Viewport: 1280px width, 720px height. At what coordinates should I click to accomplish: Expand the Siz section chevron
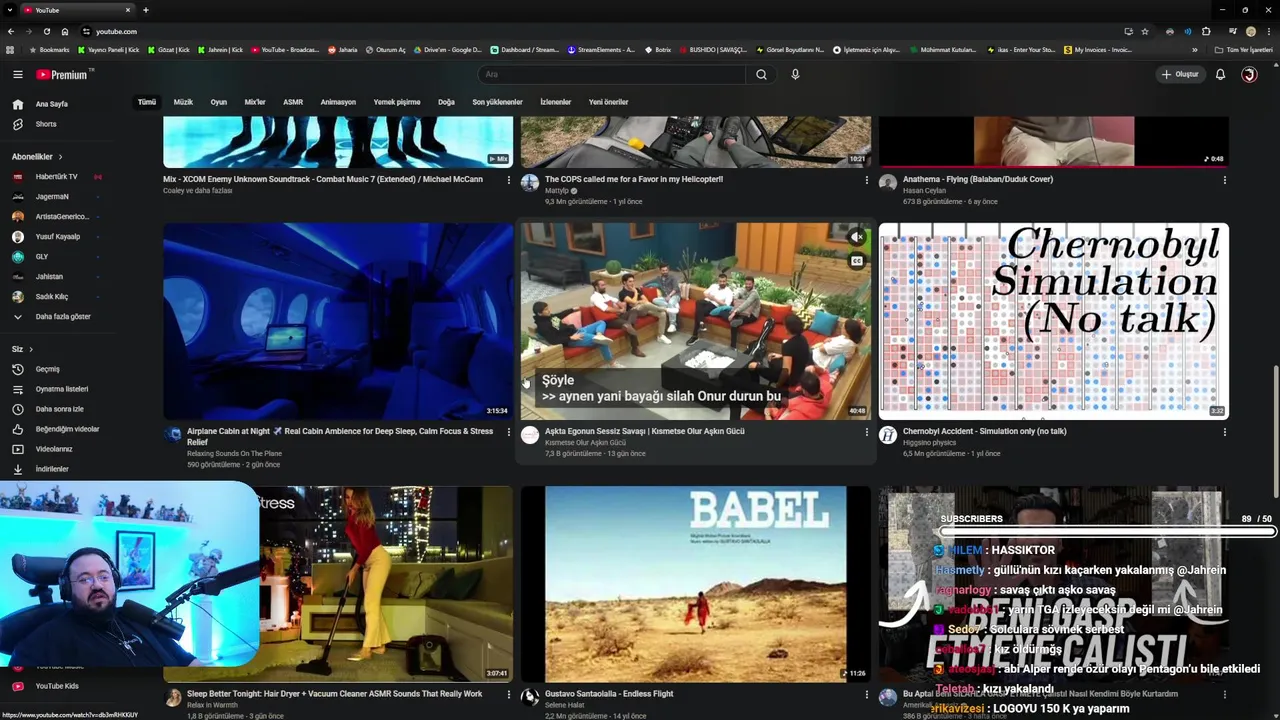point(31,349)
